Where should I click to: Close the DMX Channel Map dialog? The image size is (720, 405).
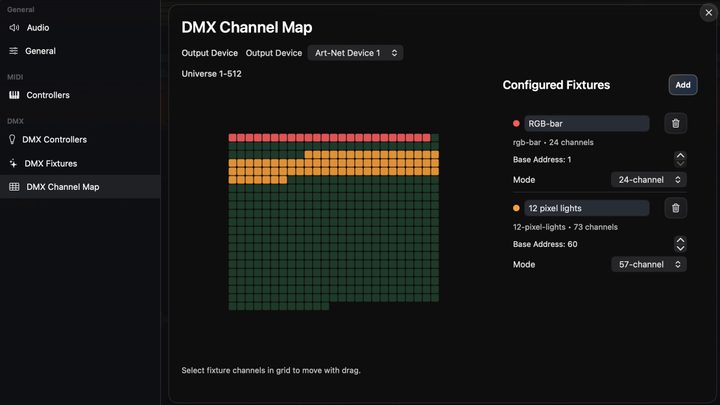[x=709, y=13]
